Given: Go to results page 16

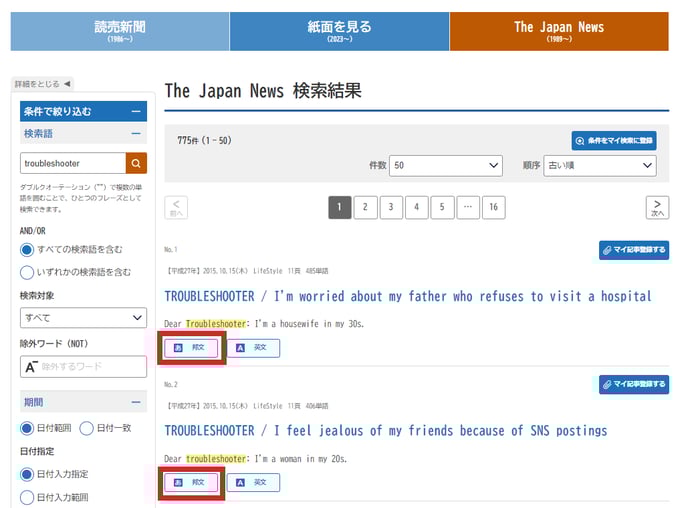Looking at the screenshot, I should [493, 207].
